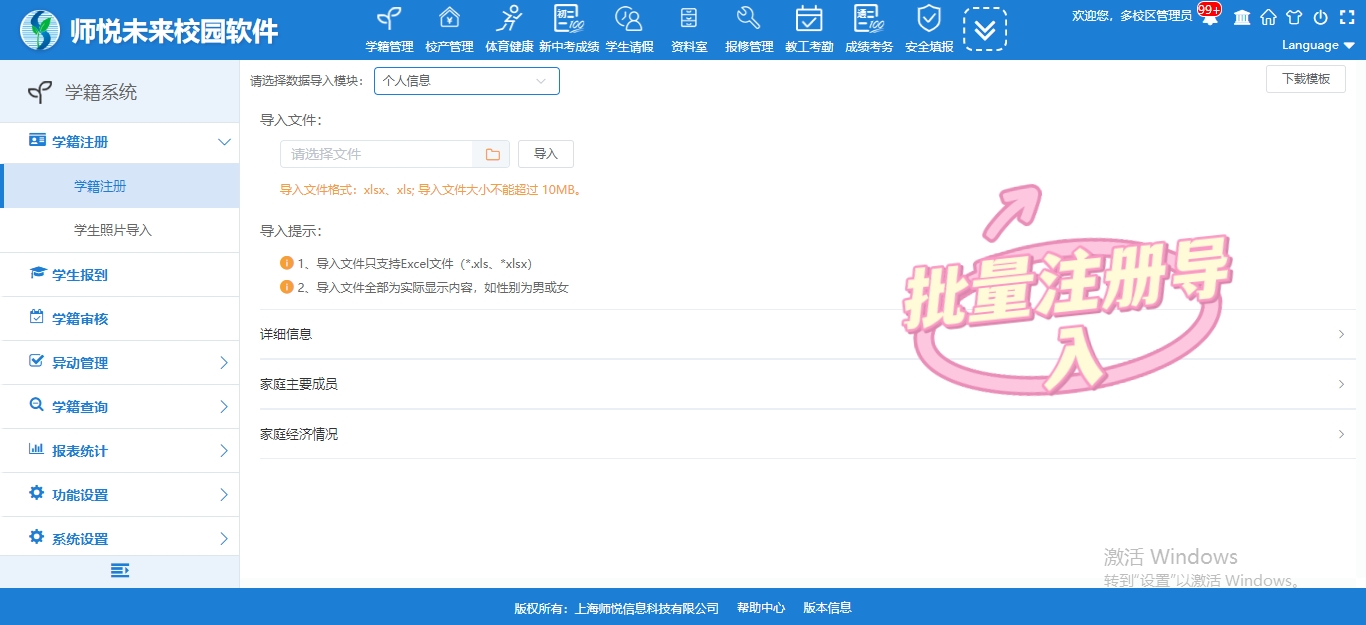Image resolution: width=1366 pixels, height=625 pixels.
Task: Open 学籍审核 in the sidebar
Action: pos(80,319)
